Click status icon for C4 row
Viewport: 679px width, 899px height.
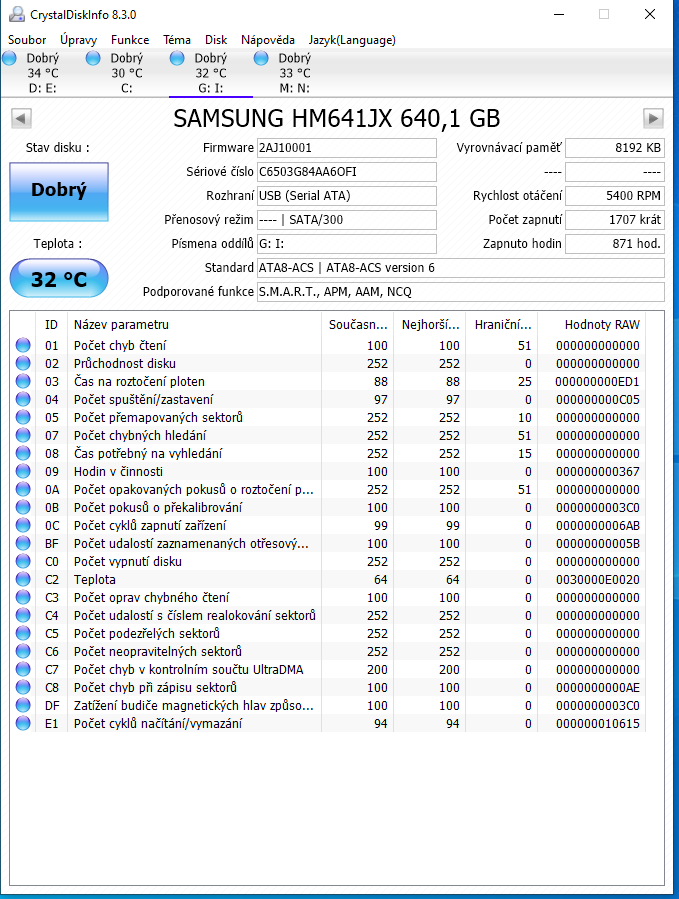coord(23,615)
